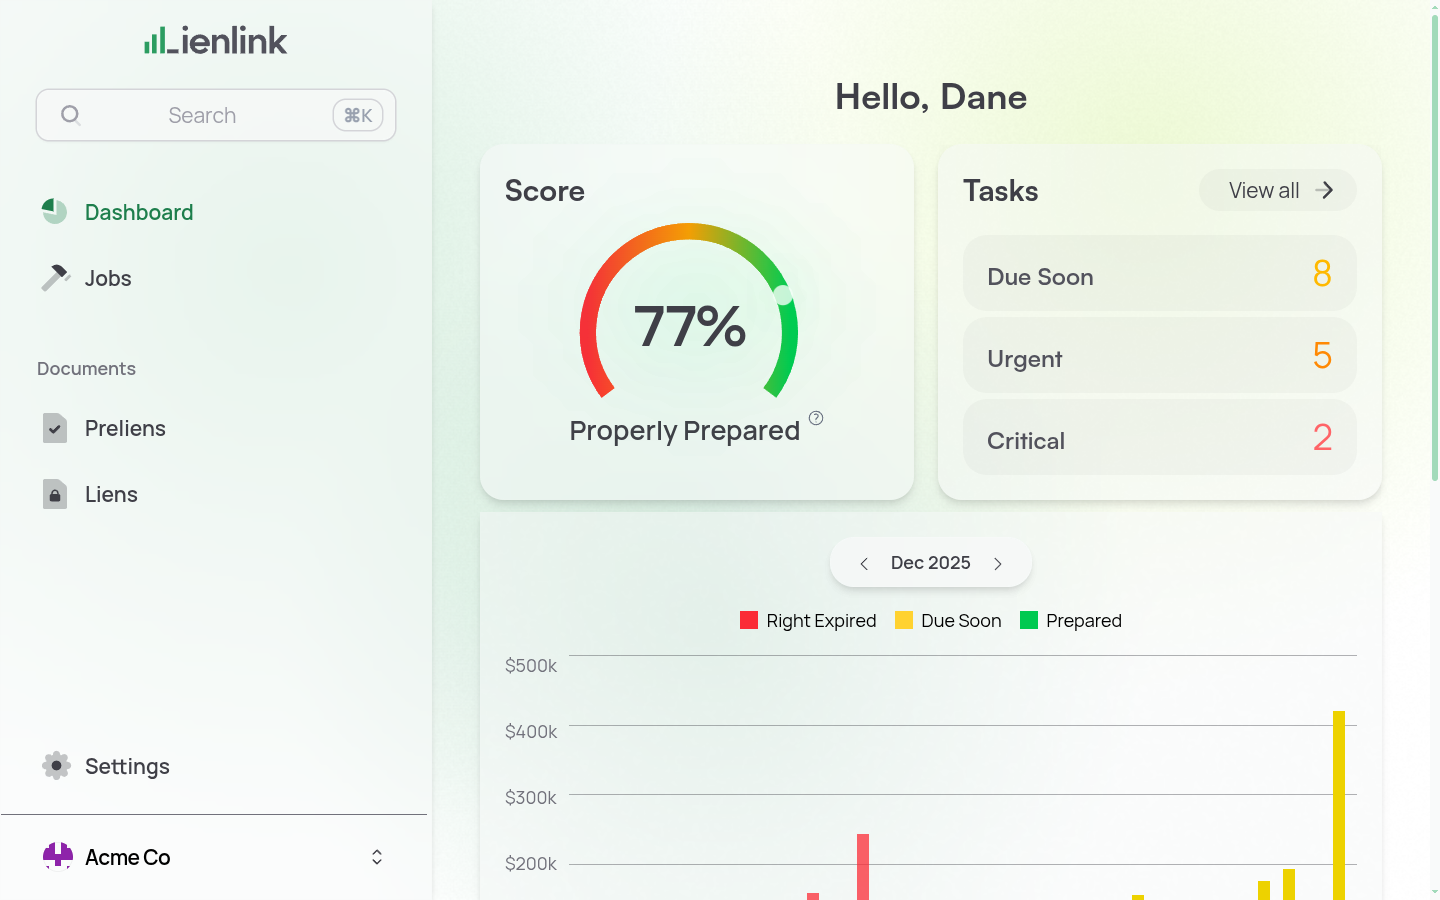Toggle the Right Expired legend entry

(x=808, y=620)
